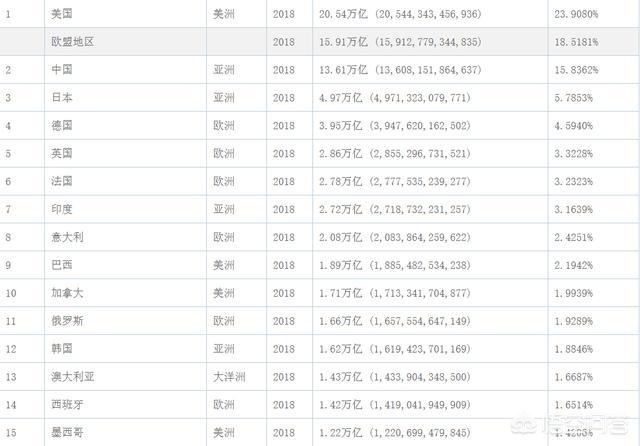Select the 澳大利亚 country entry
The image size is (640, 446).
[73, 377]
